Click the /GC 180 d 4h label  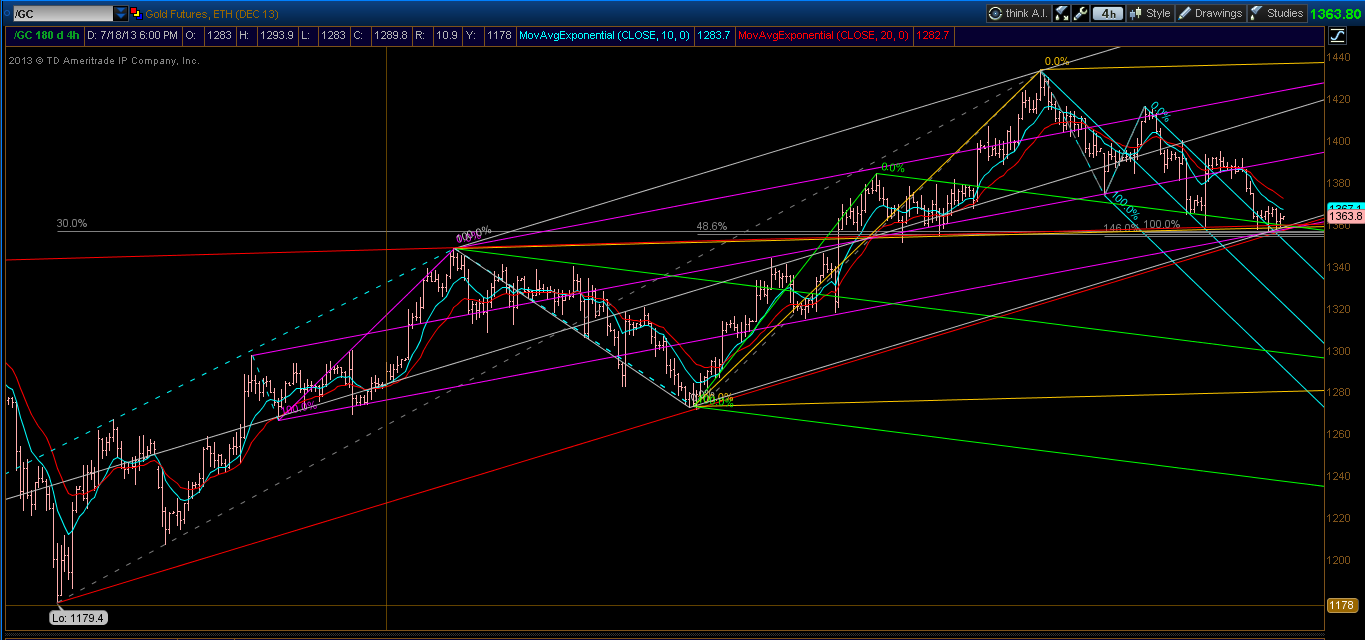click(45, 35)
